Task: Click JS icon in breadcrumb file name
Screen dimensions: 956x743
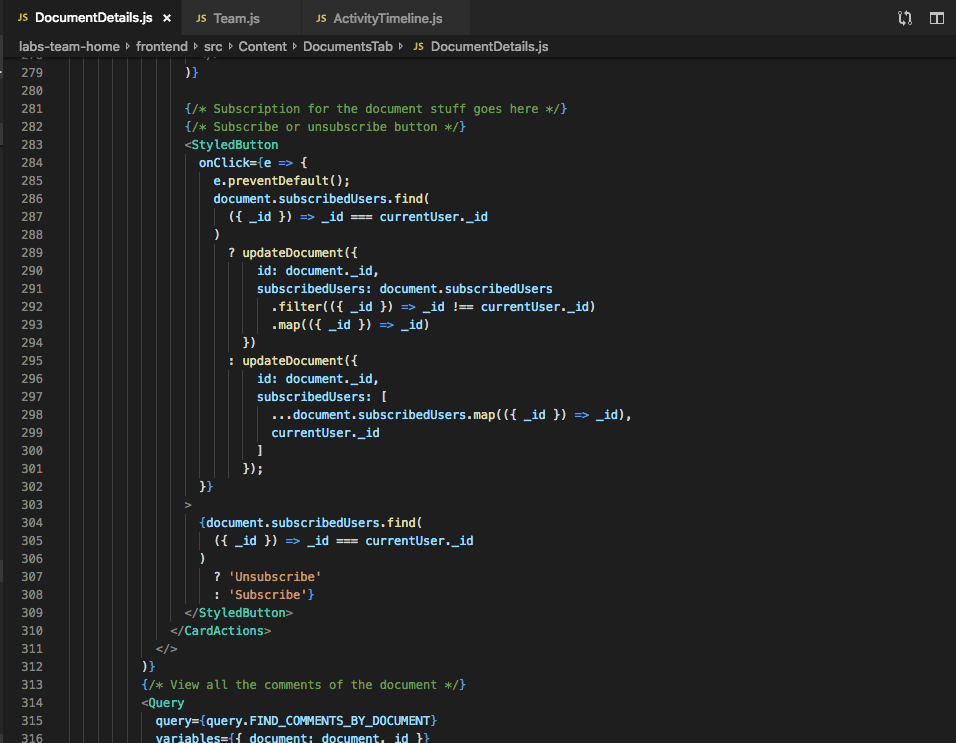Action: tap(418, 47)
